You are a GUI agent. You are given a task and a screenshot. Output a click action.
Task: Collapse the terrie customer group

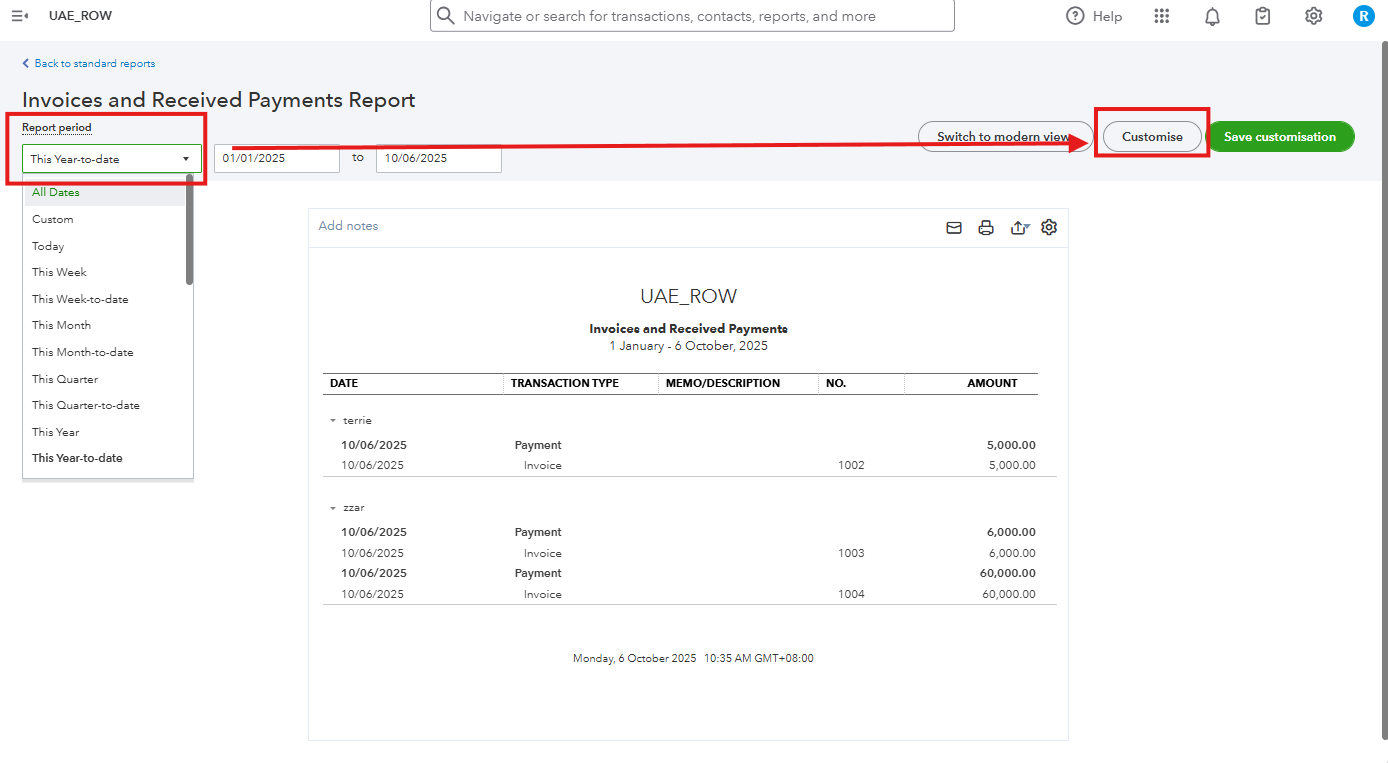tap(333, 421)
